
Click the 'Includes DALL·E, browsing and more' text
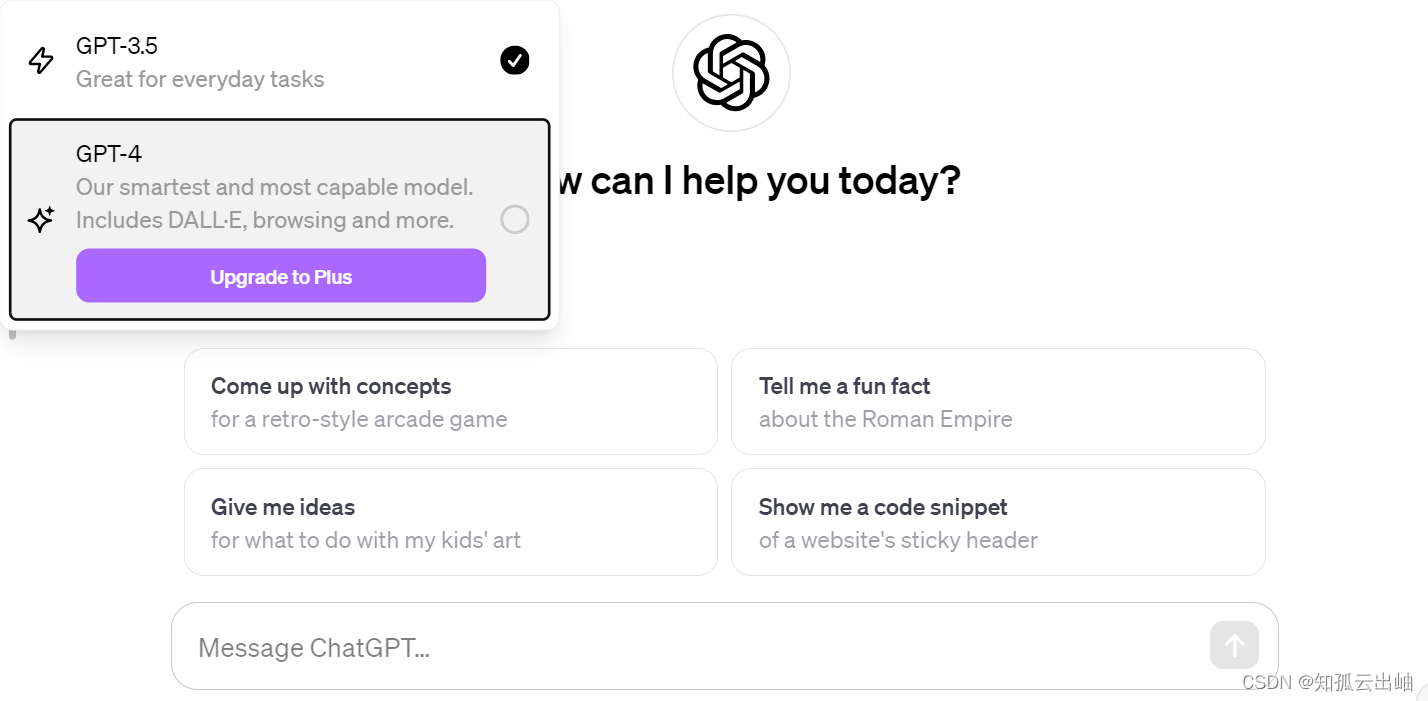point(265,220)
